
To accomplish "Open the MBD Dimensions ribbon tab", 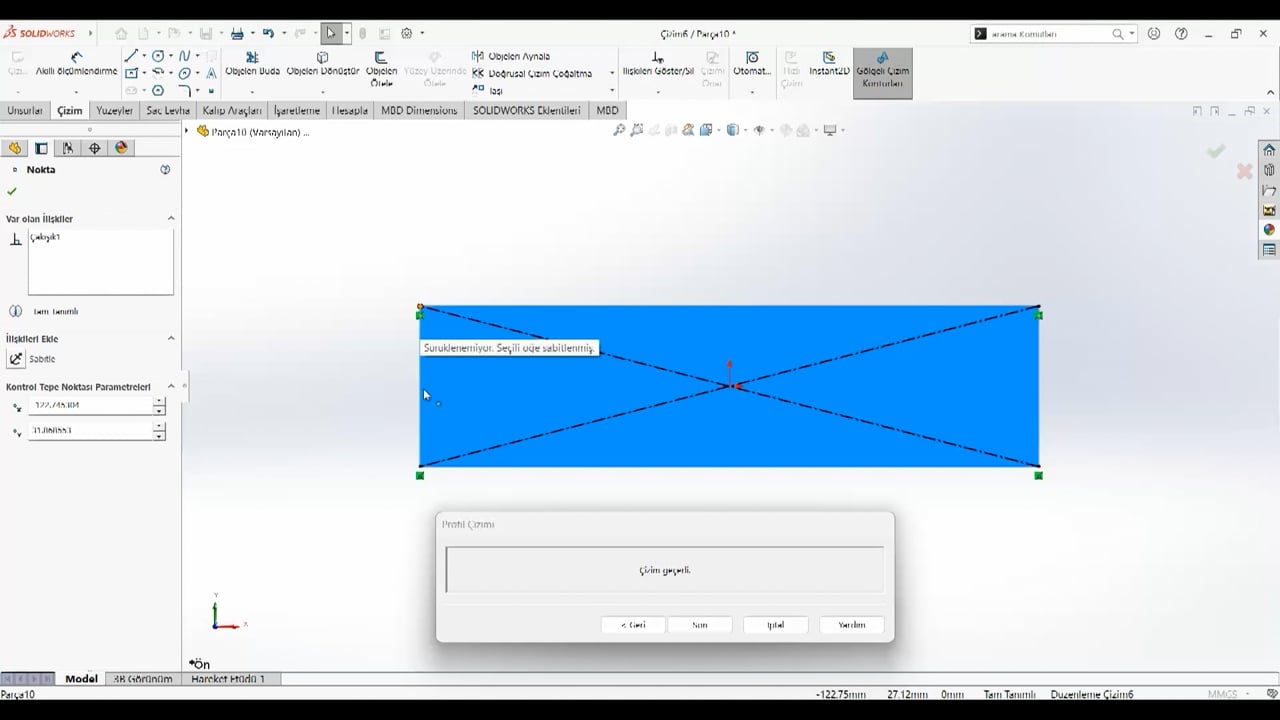I will click(x=419, y=110).
